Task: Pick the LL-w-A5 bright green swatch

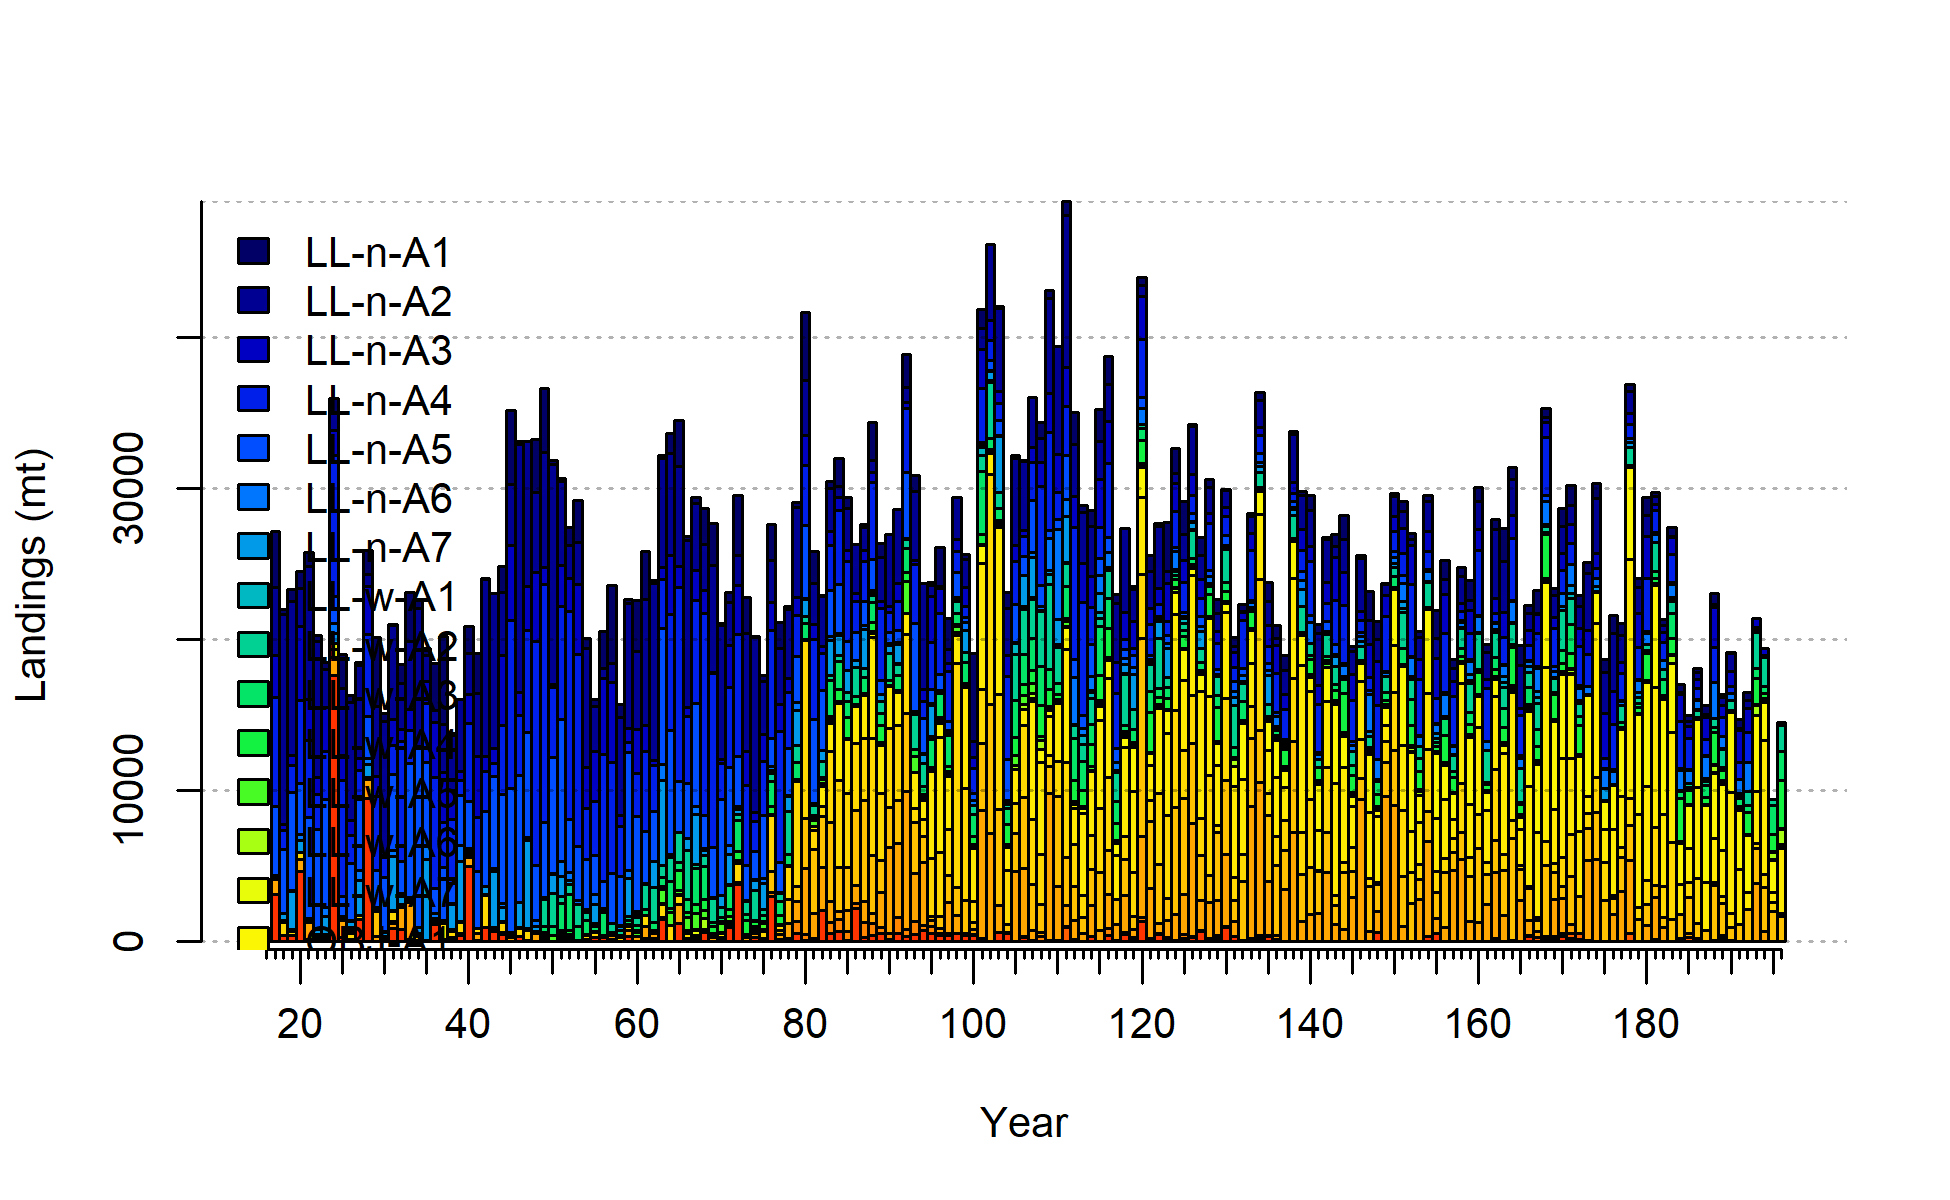Action: pos(253,791)
